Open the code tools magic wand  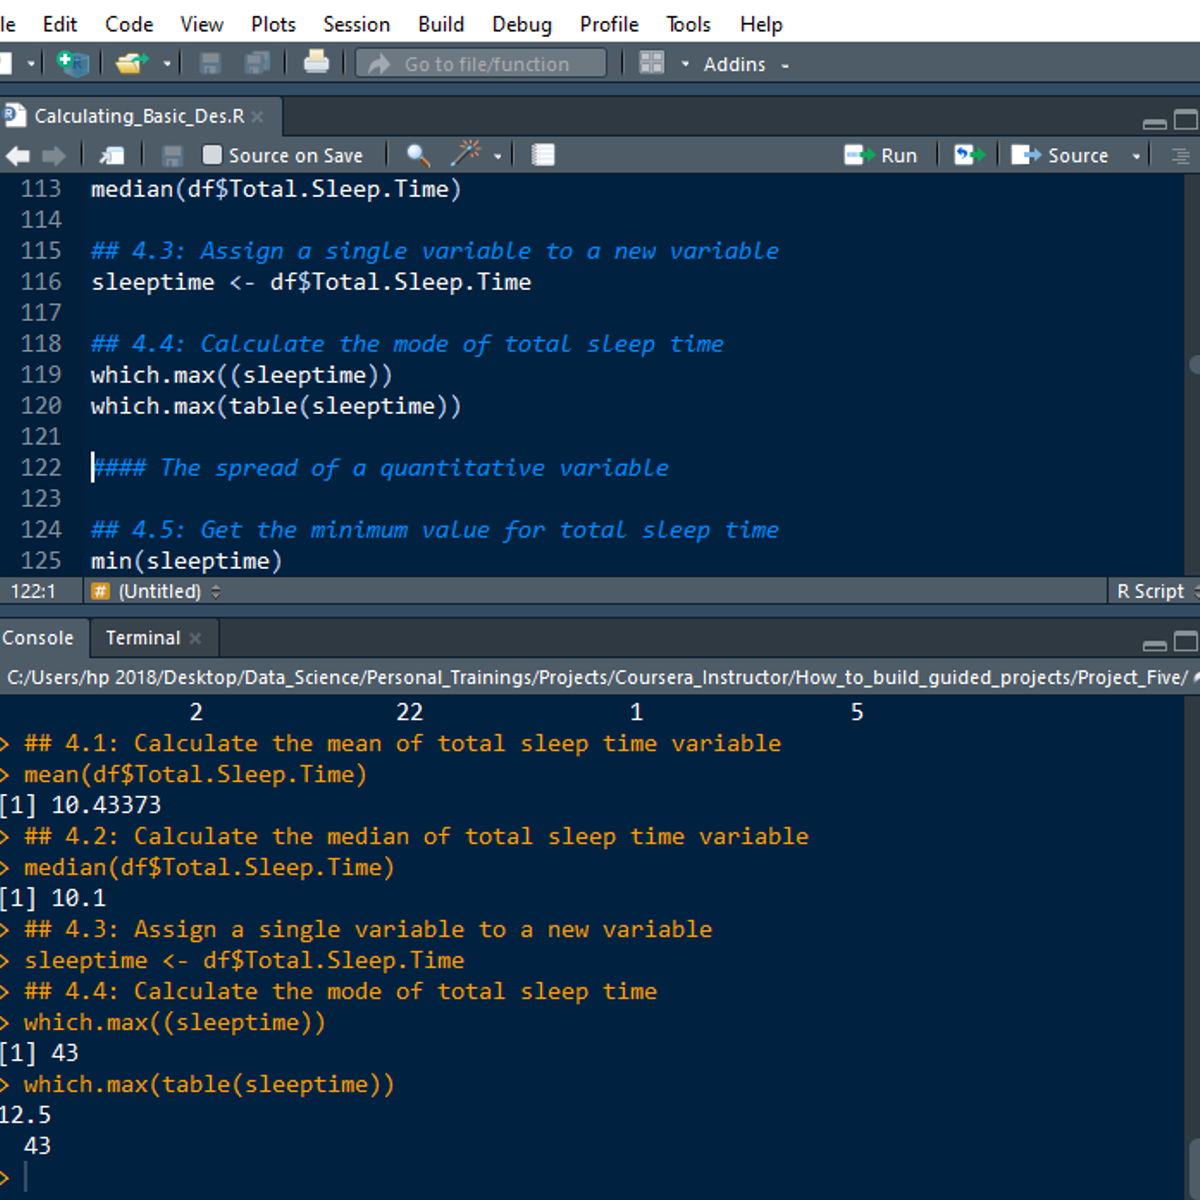(466, 154)
